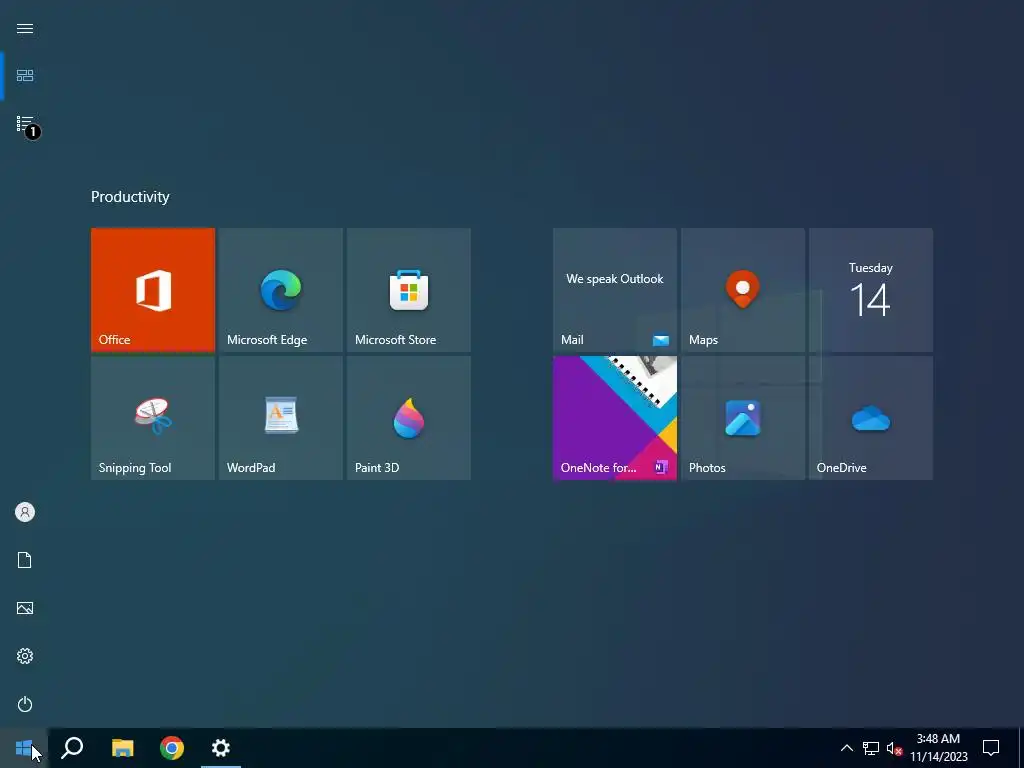Click the muted volume tray icon

pos(894,748)
